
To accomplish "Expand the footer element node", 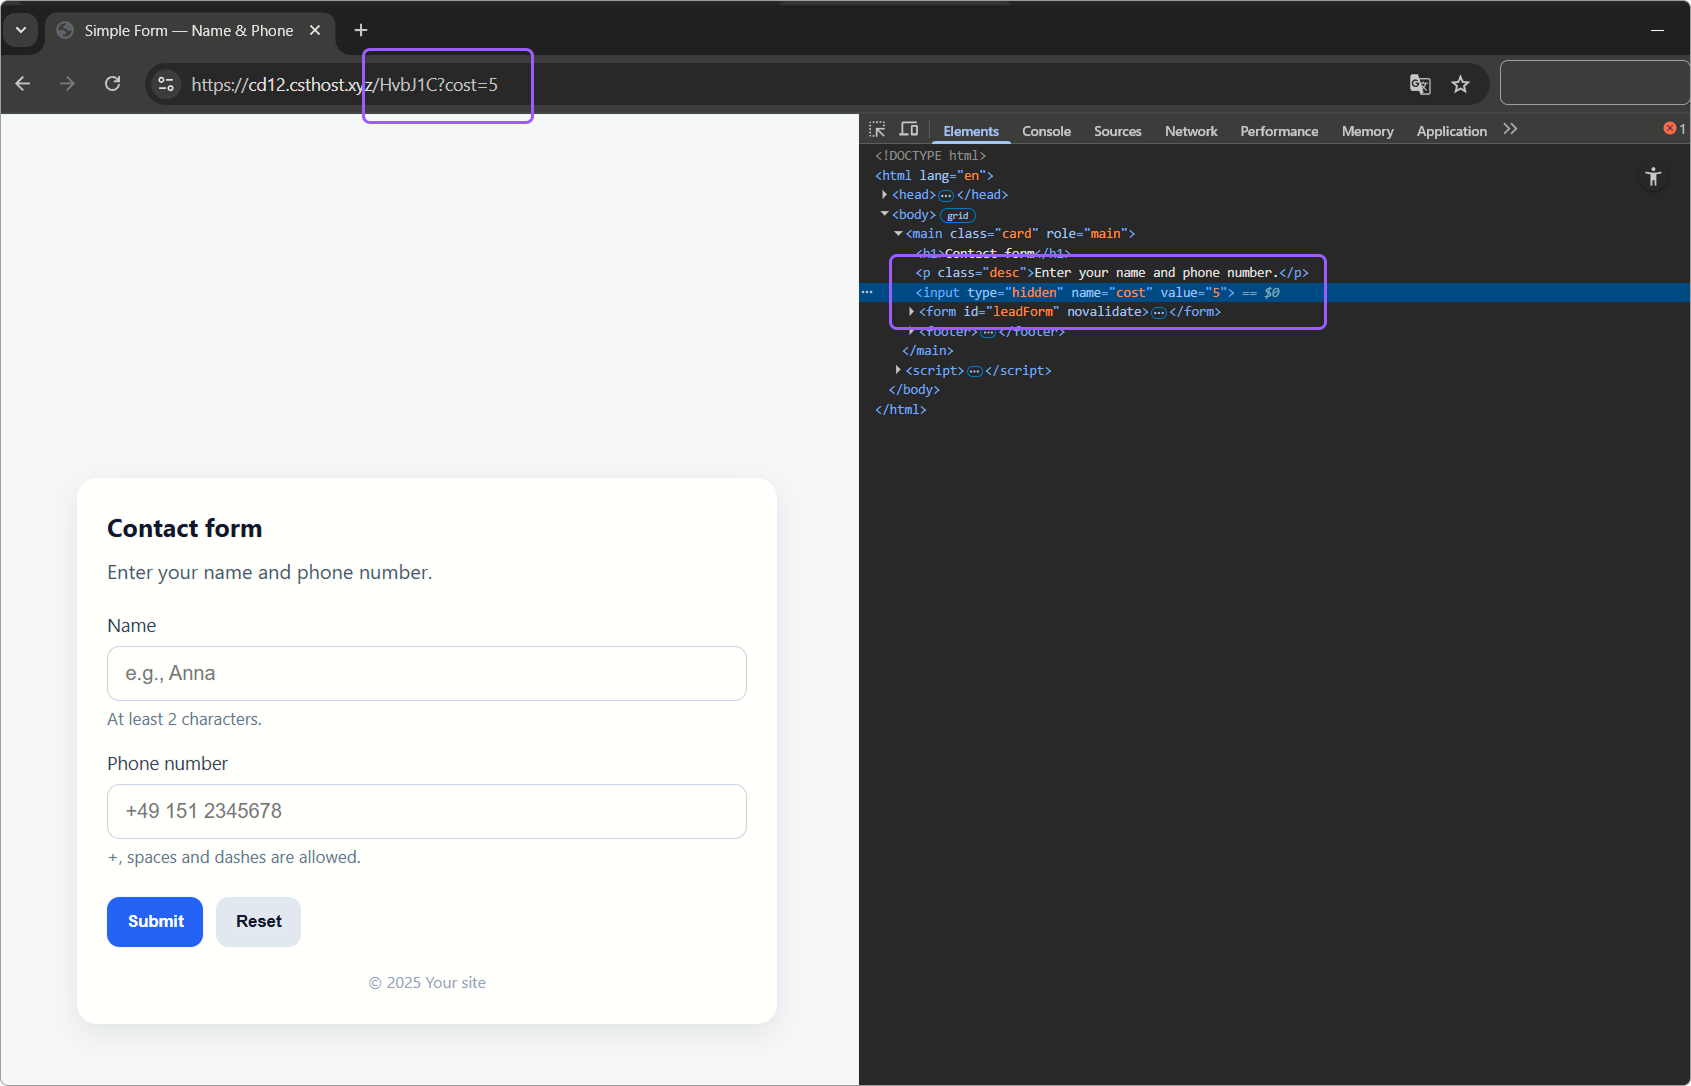I will (911, 331).
